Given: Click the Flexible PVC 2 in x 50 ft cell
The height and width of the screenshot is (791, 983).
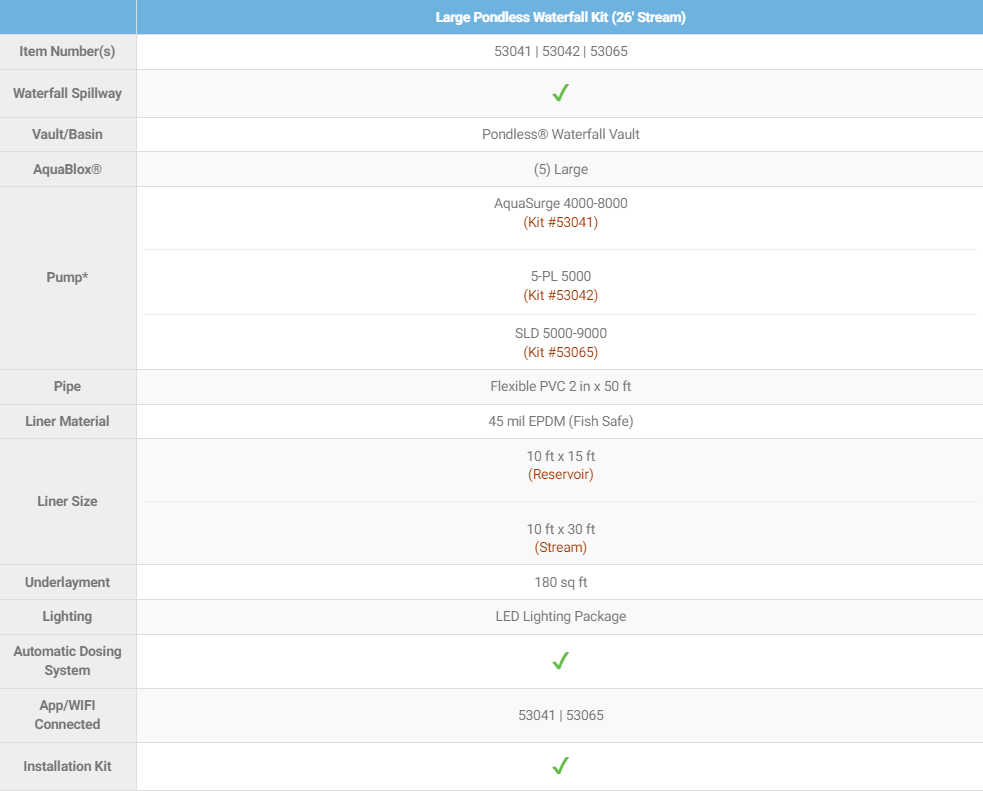Looking at the screenshot, I should click(x=560, y=386).
